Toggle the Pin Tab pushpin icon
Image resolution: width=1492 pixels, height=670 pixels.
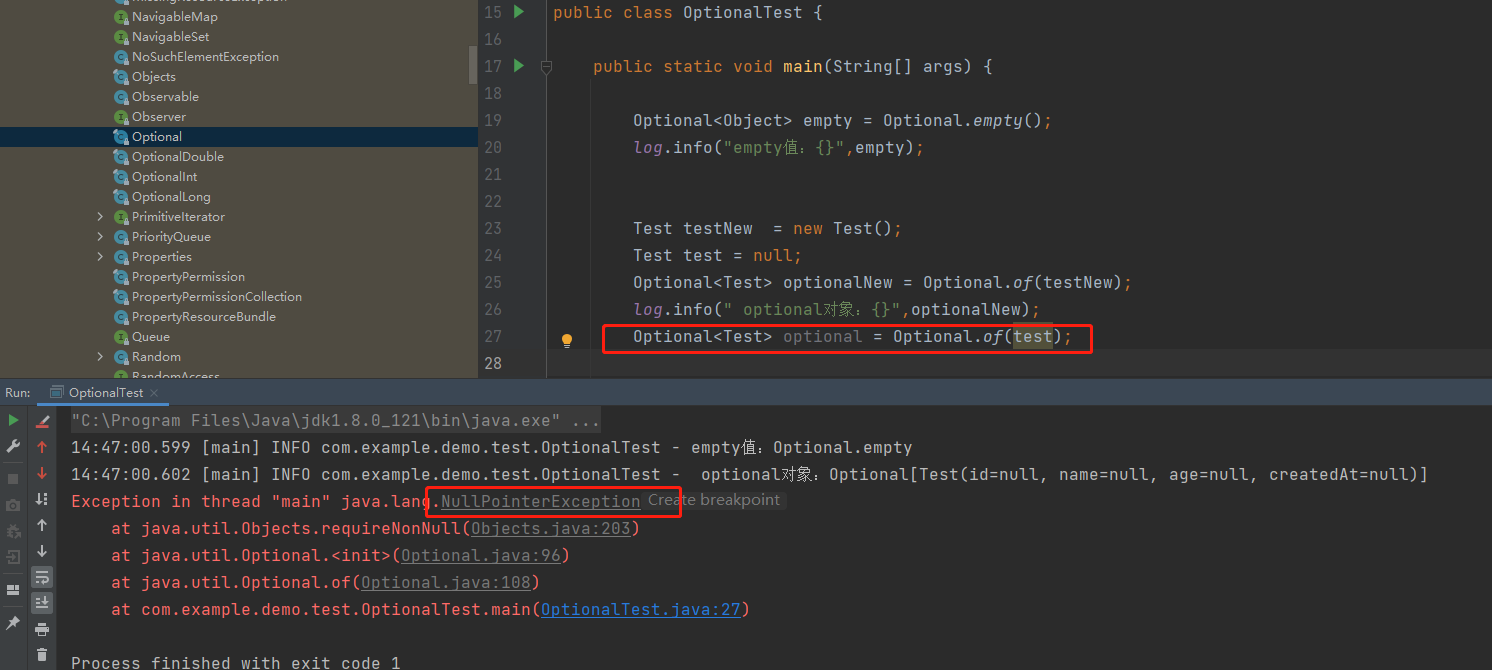13,623
